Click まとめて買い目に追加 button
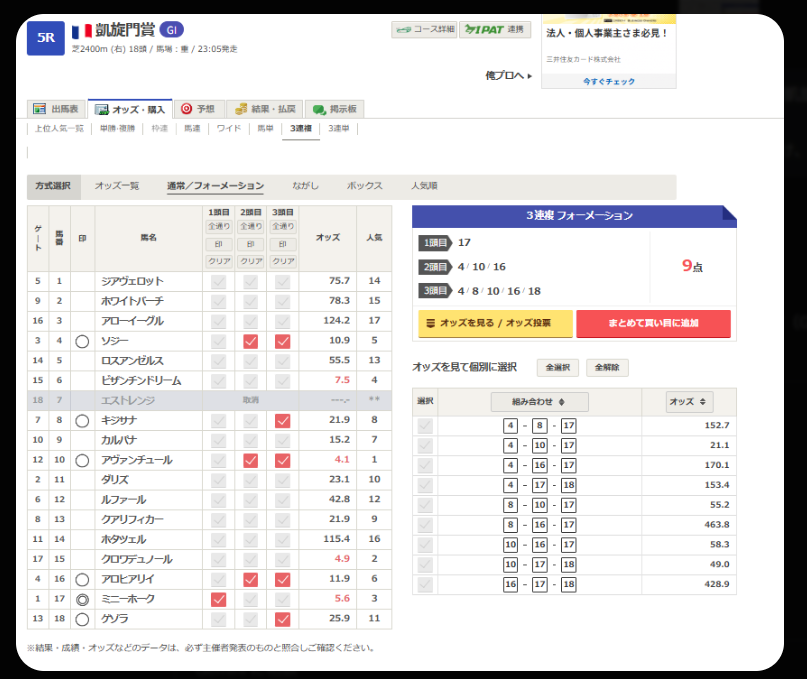 click(653, 324)
